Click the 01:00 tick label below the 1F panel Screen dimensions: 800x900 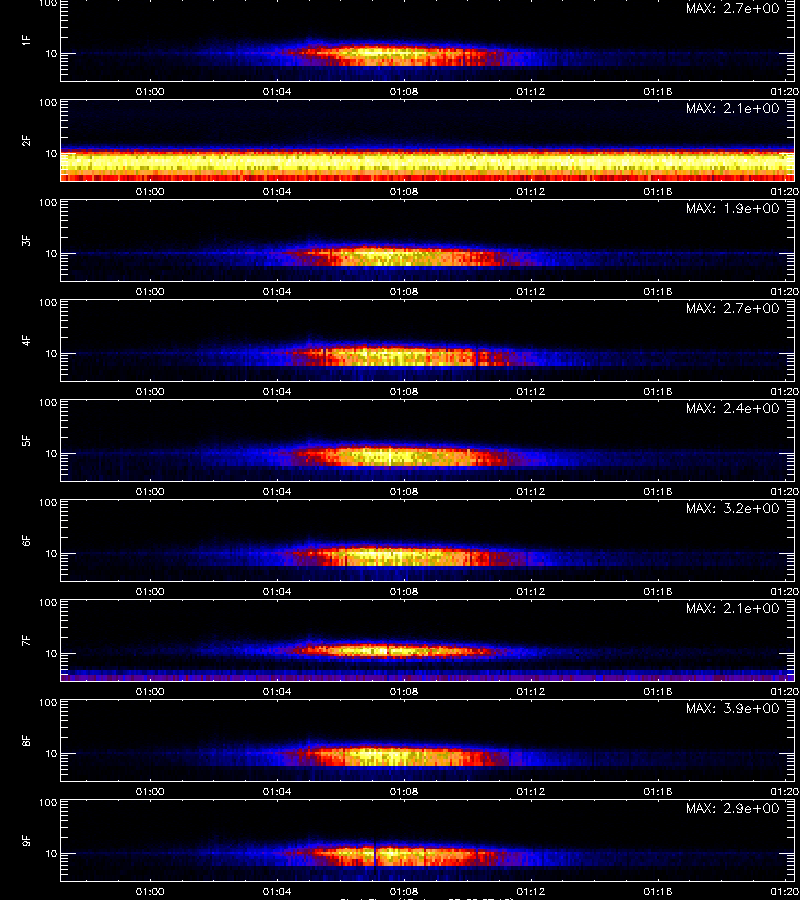(x=150, y=92)
